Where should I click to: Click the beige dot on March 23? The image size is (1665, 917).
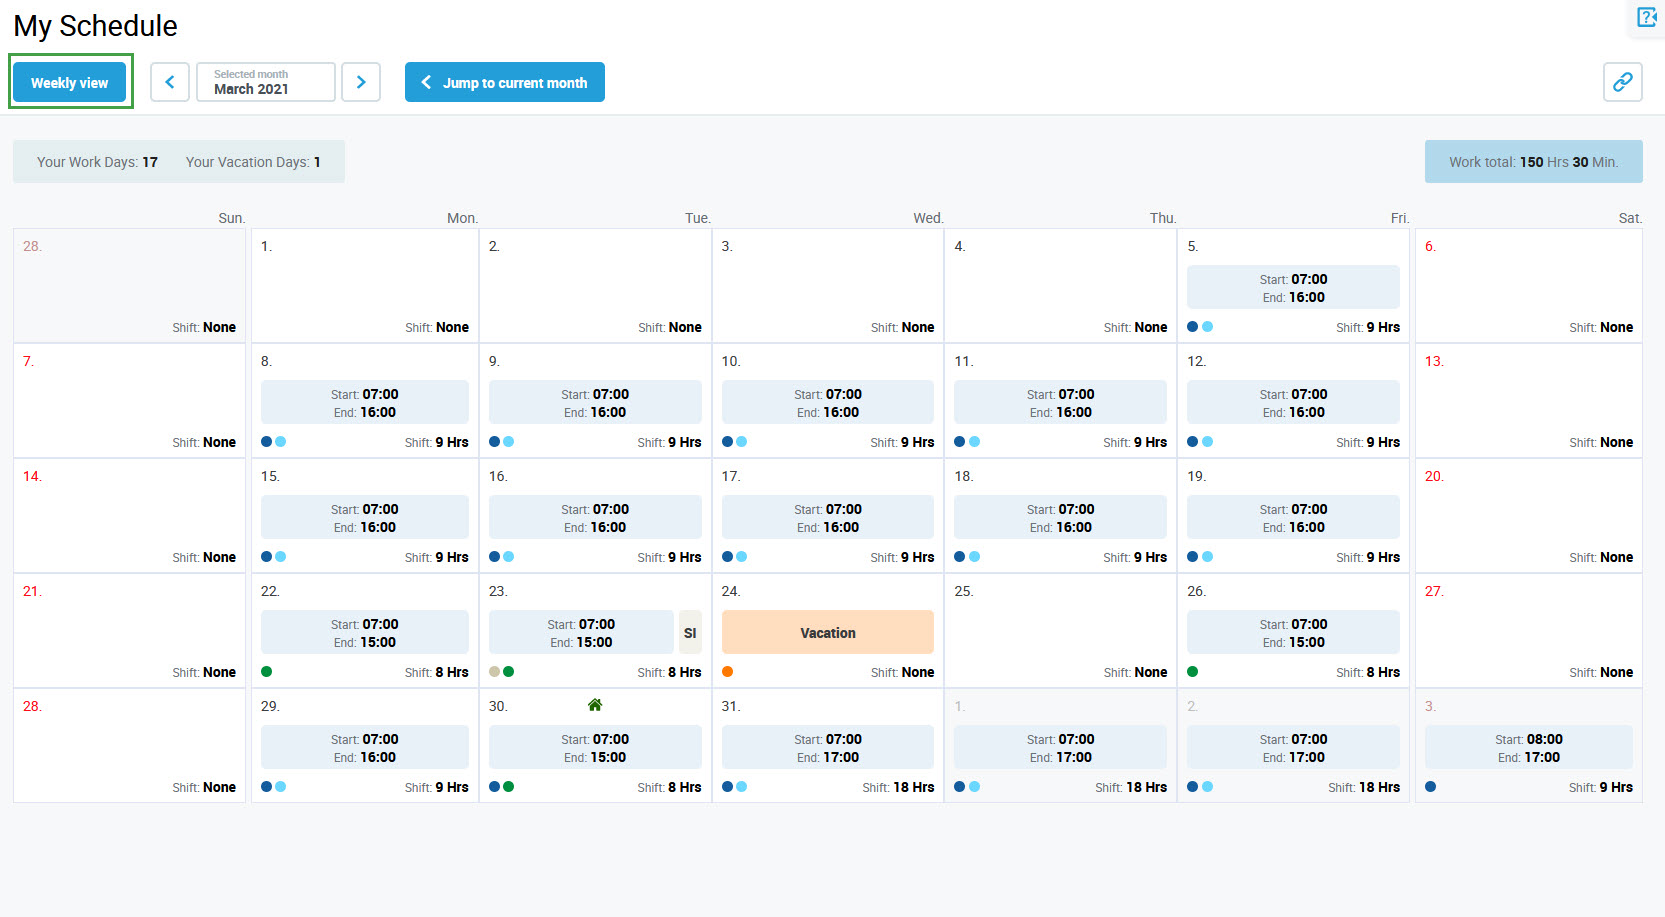click(x=494, y=672)
